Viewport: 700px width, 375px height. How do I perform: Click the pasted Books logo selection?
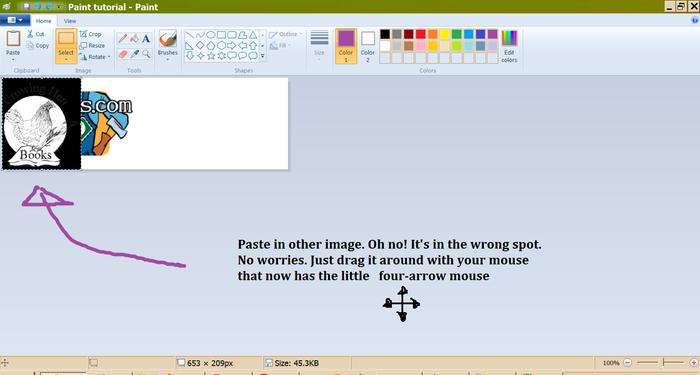(x=42, y=124)
